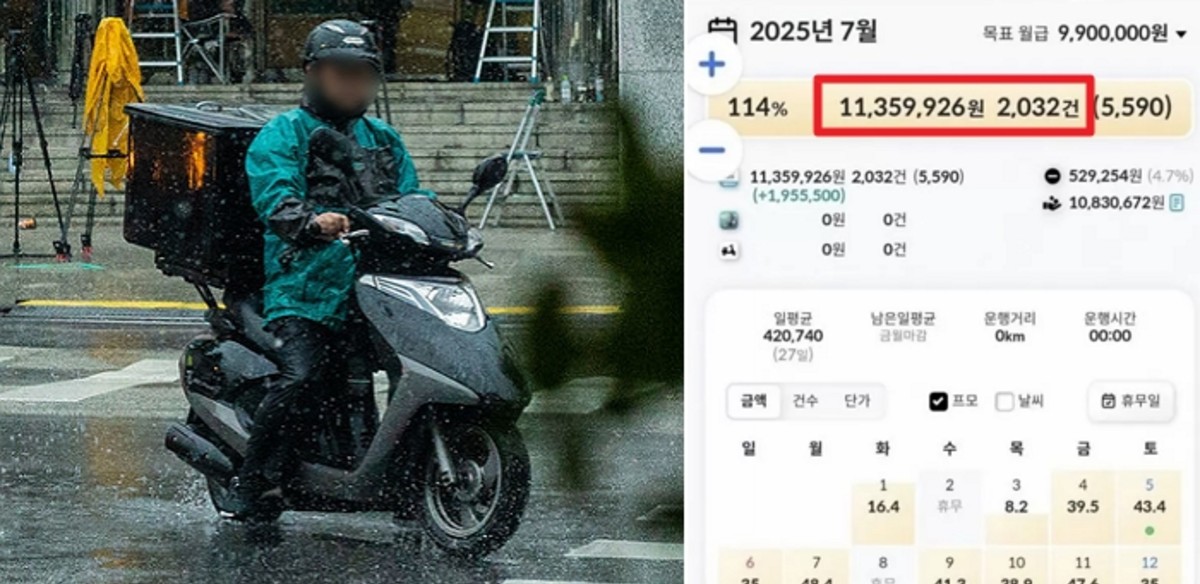The image size is (1200, 584).
Task: Click the blue plus zoom button
Action: (x=712, y=66)
